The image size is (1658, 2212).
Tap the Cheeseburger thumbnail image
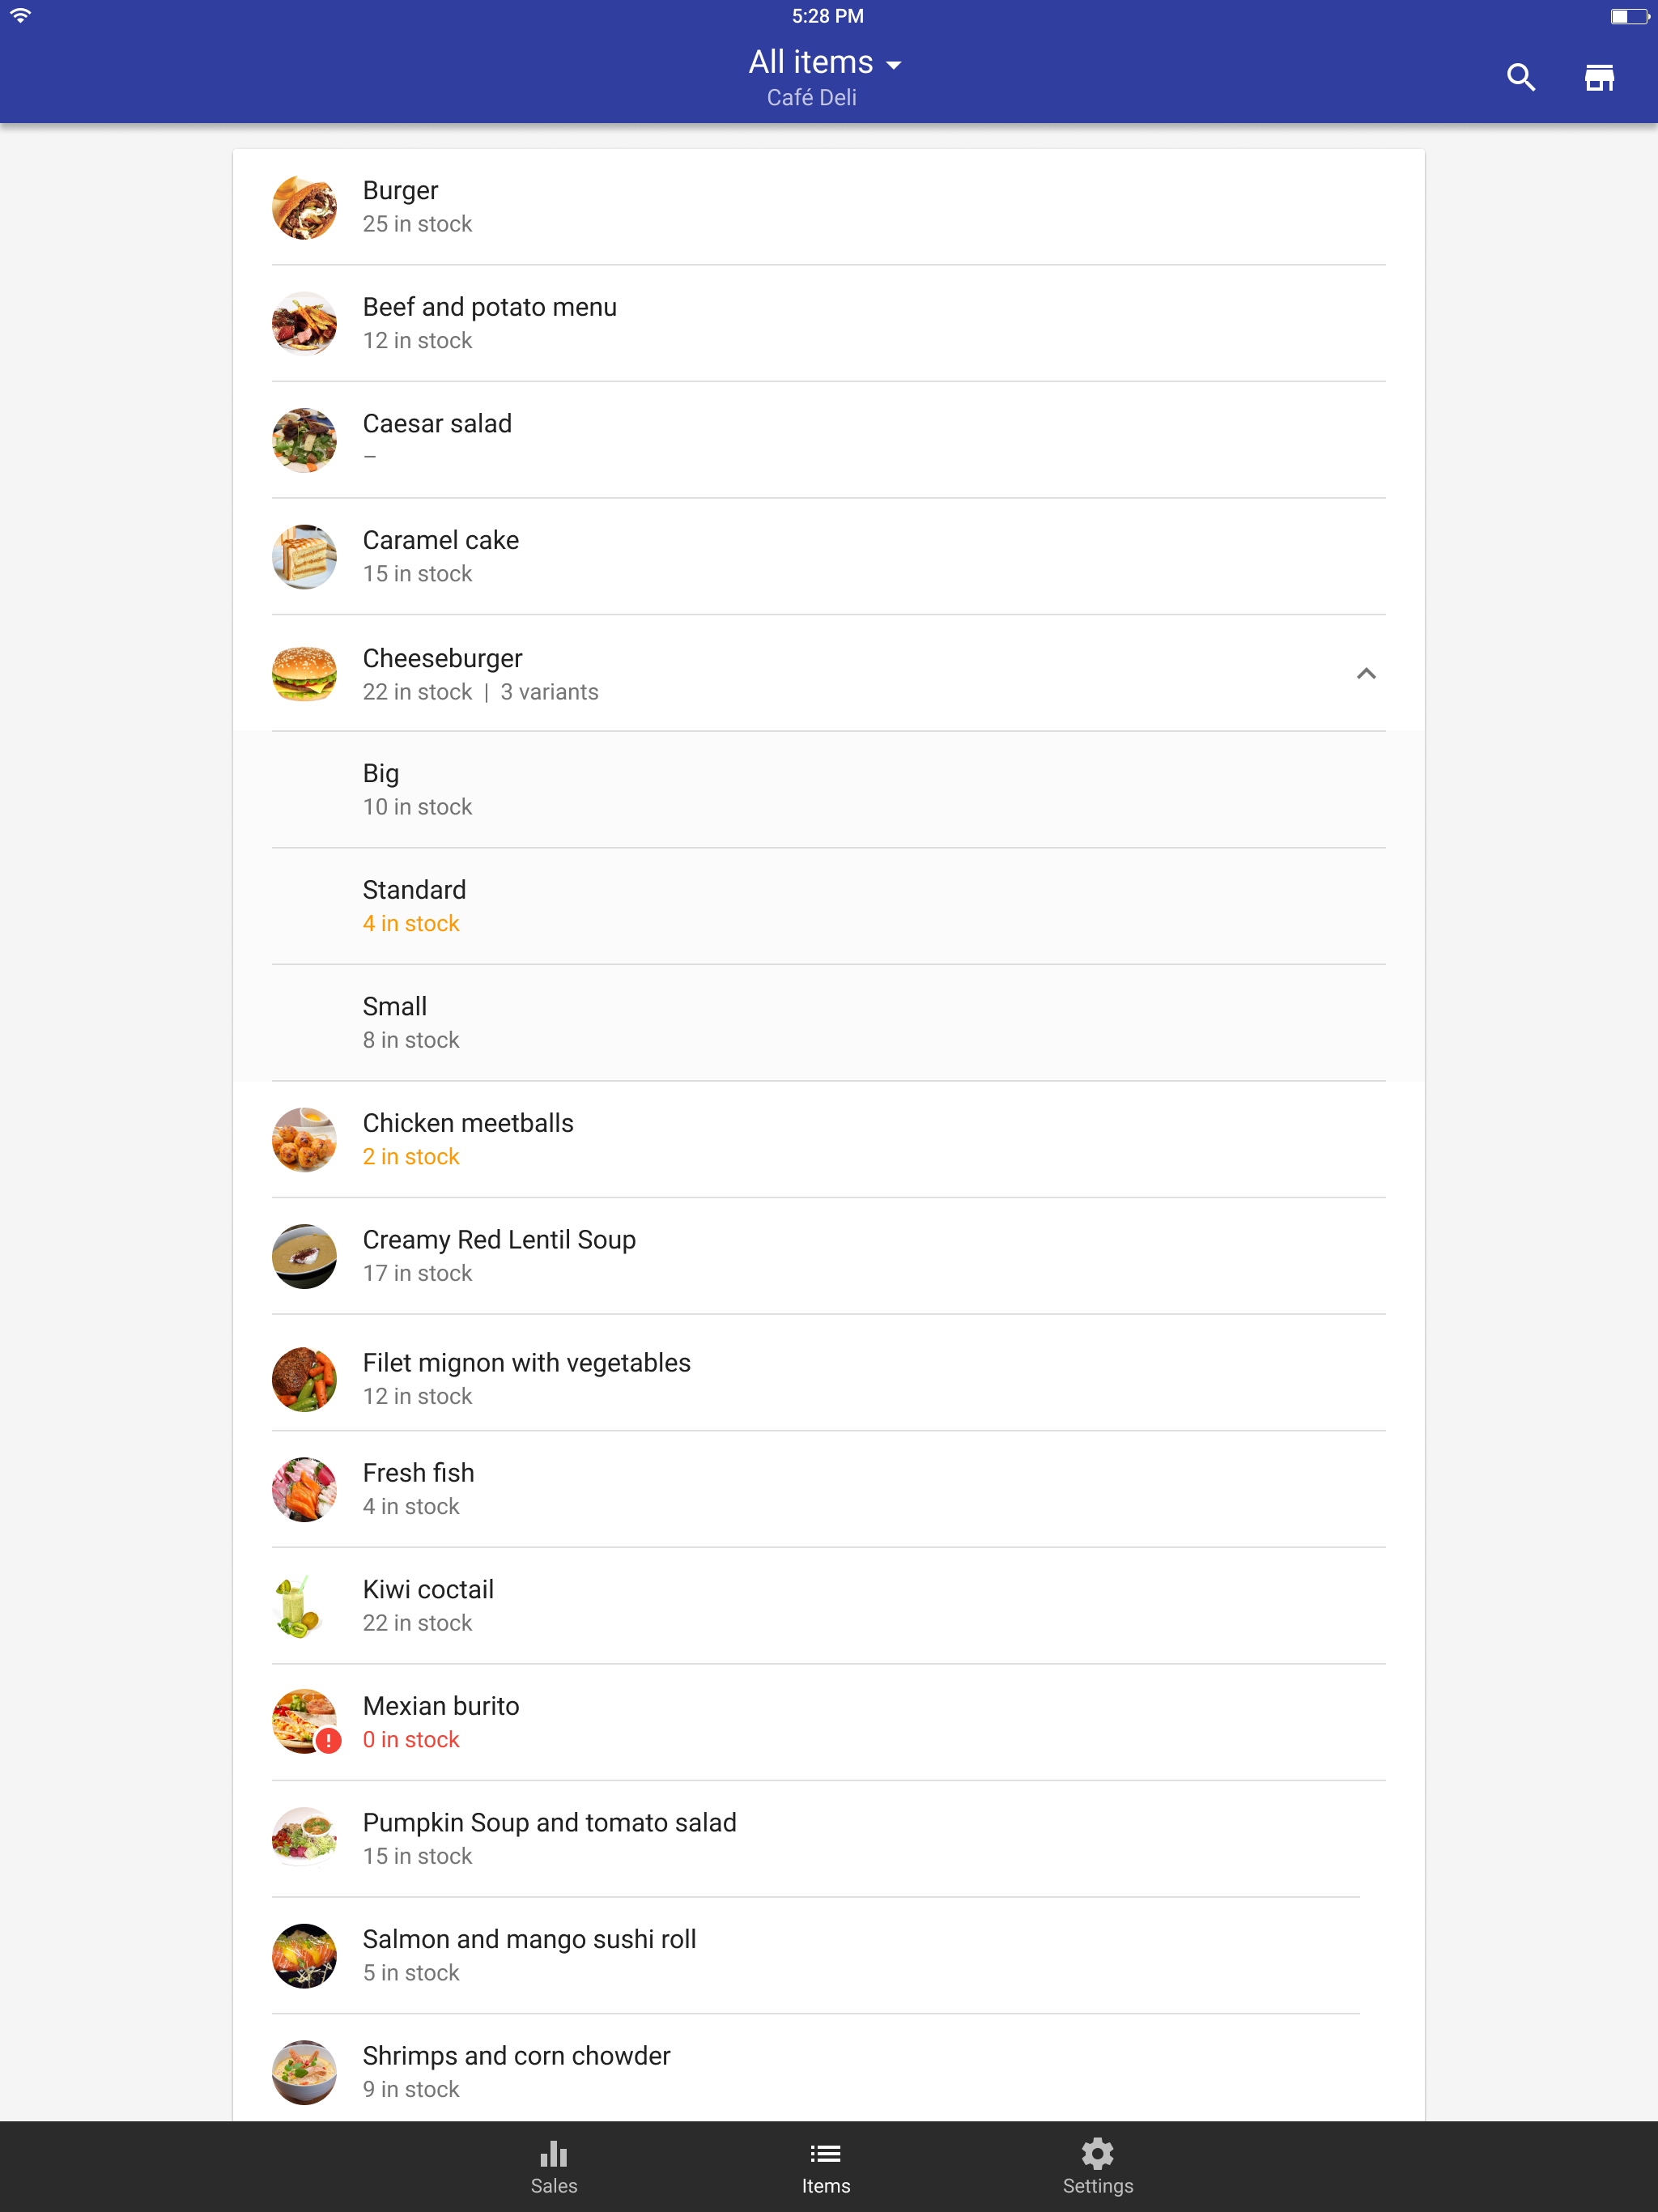(x=304, y=674)
